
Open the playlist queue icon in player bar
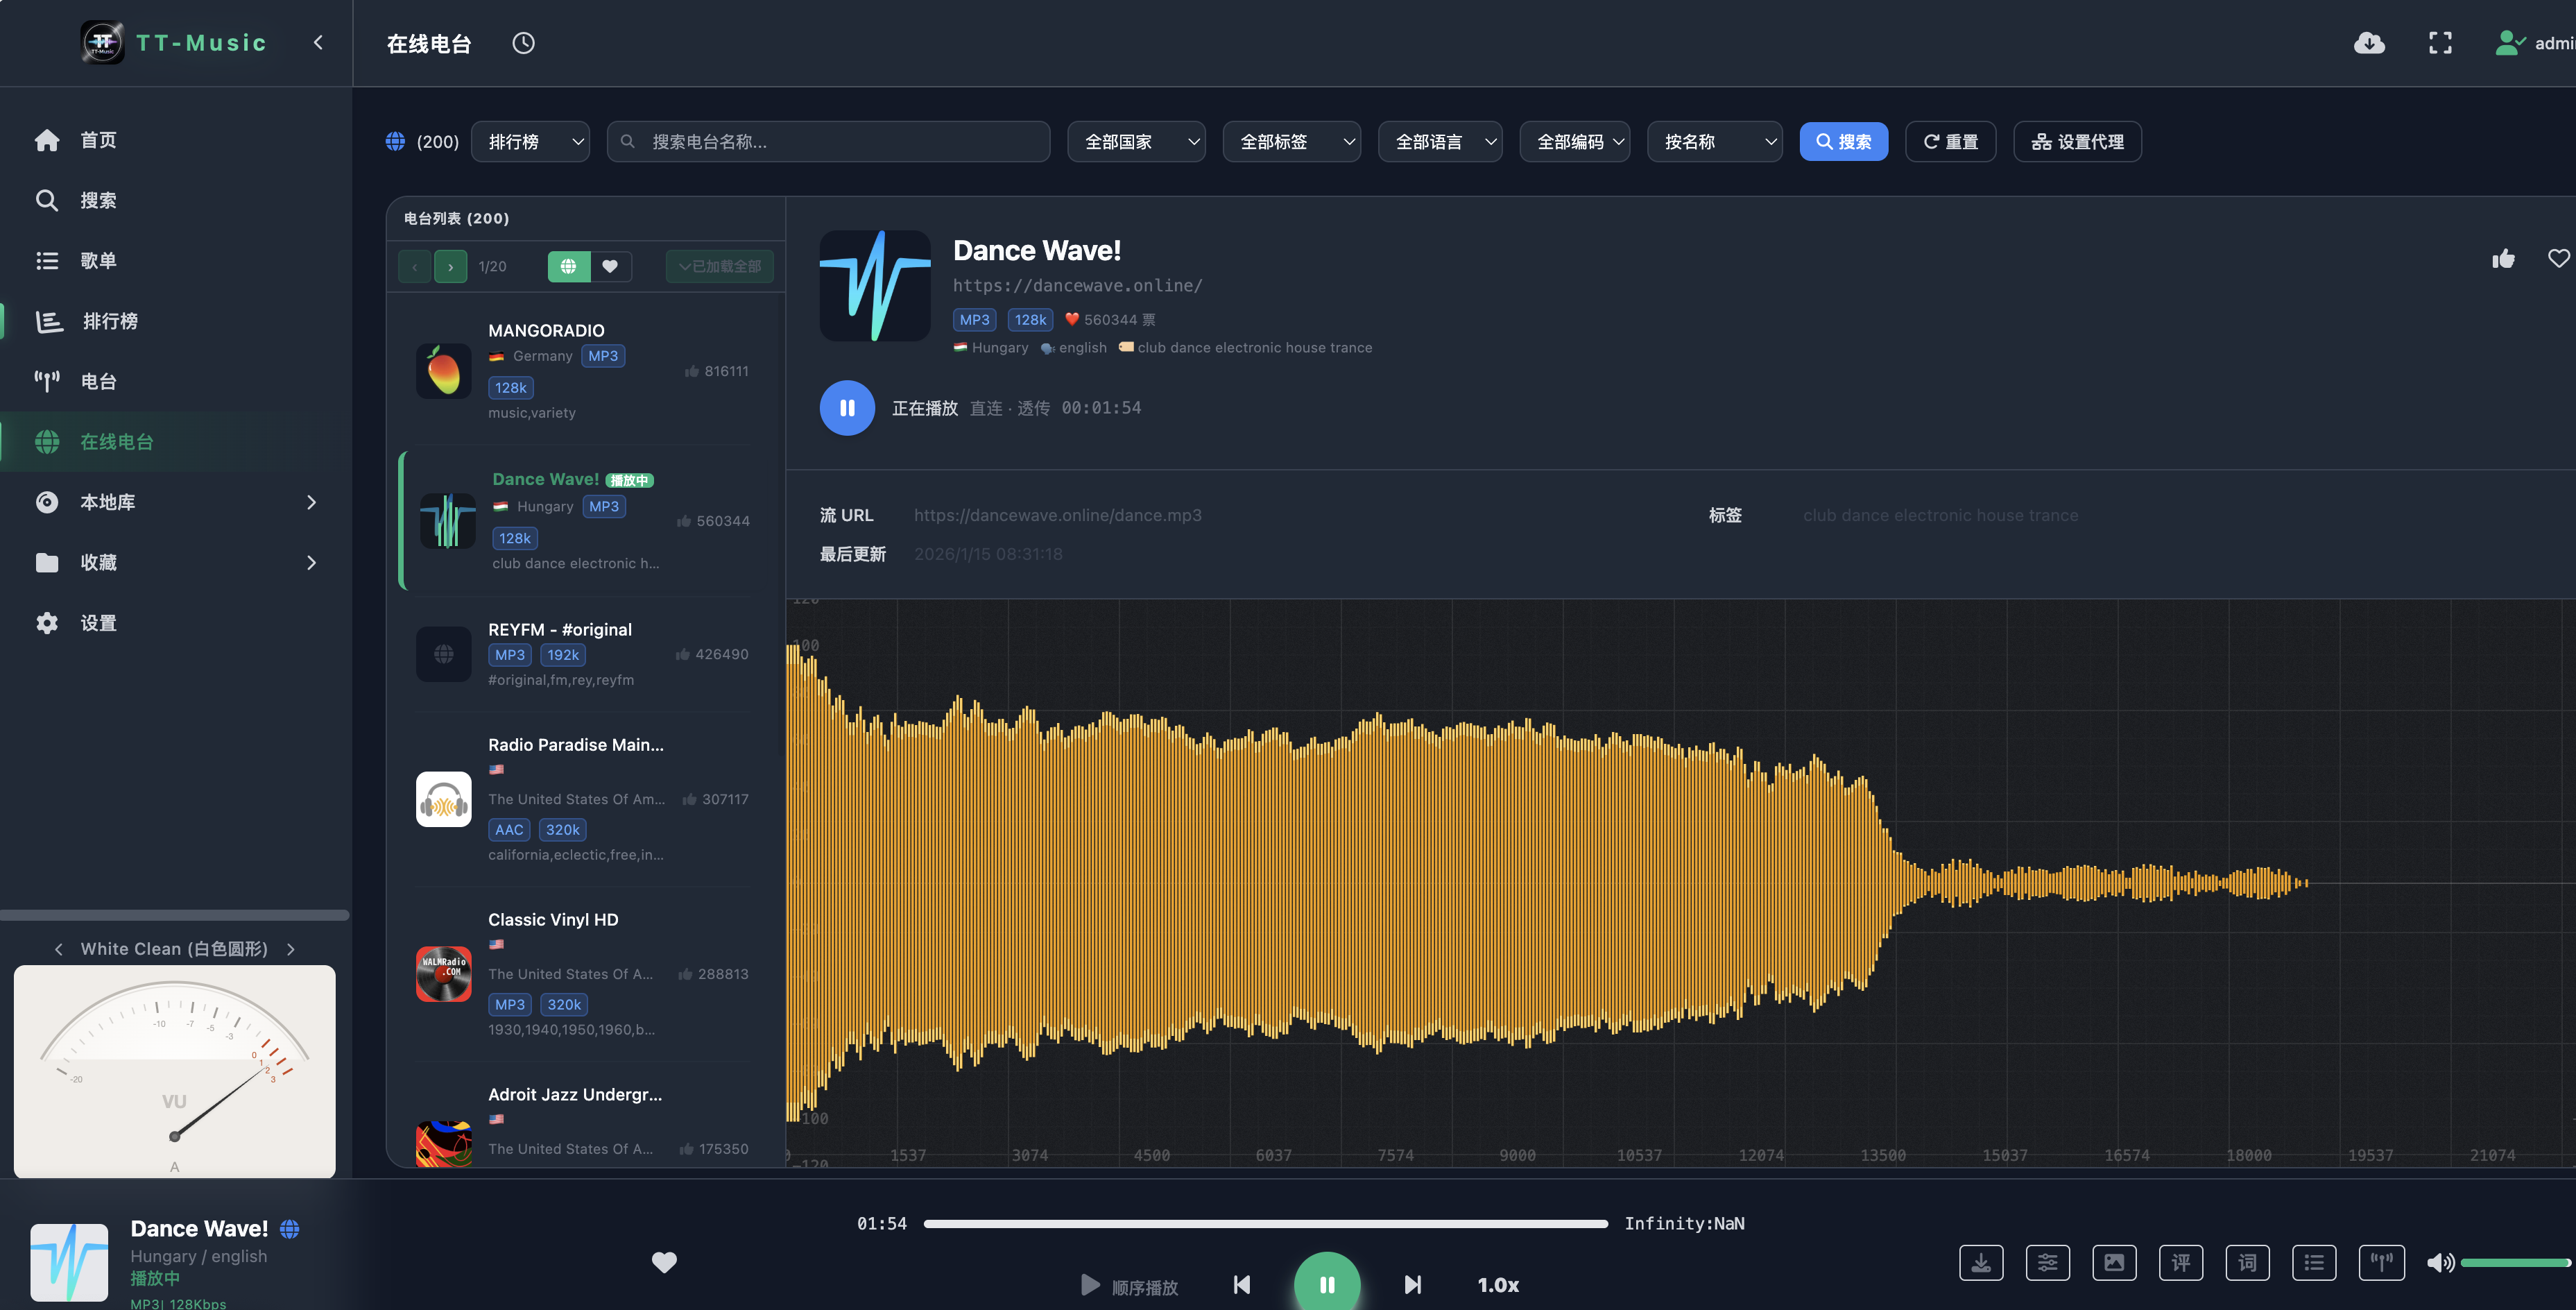(x=2314, y=1263)
